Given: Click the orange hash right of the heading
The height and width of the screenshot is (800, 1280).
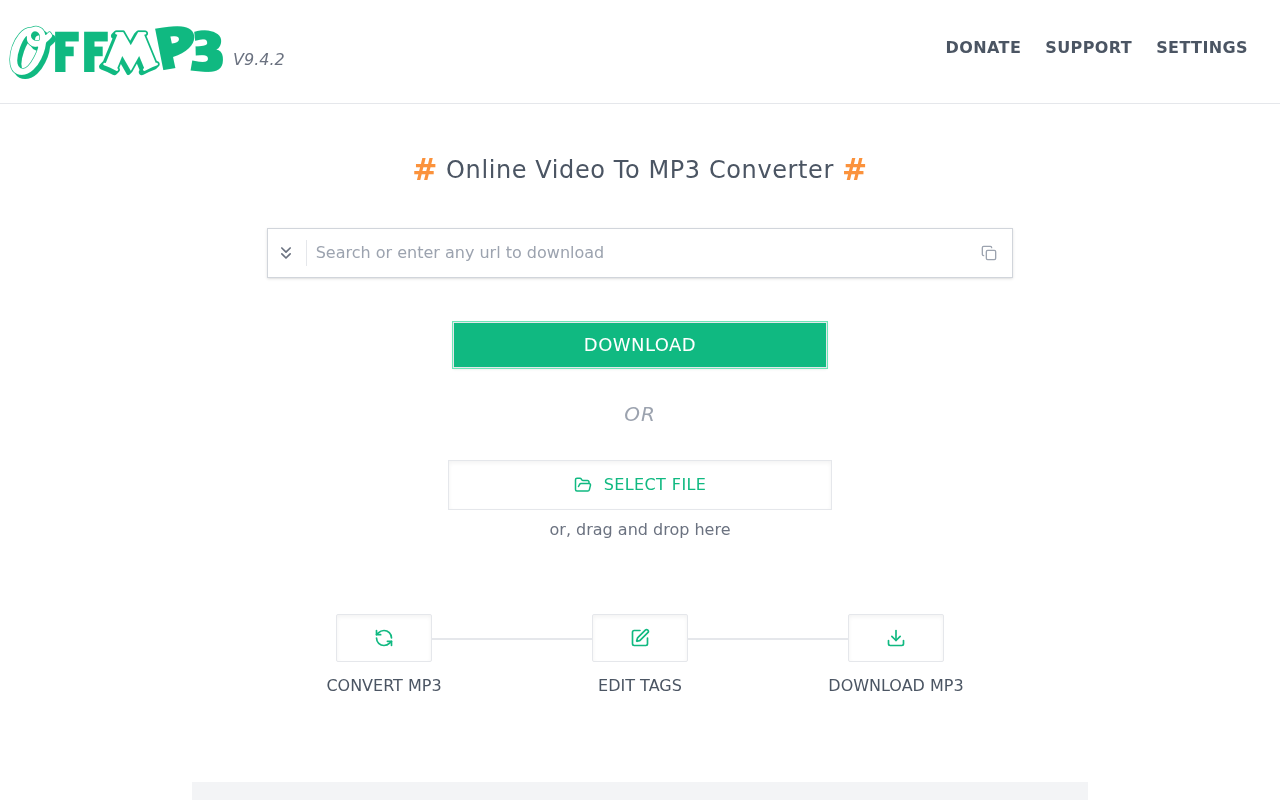Looking at the screenshot, I should [x=854, y=170].
